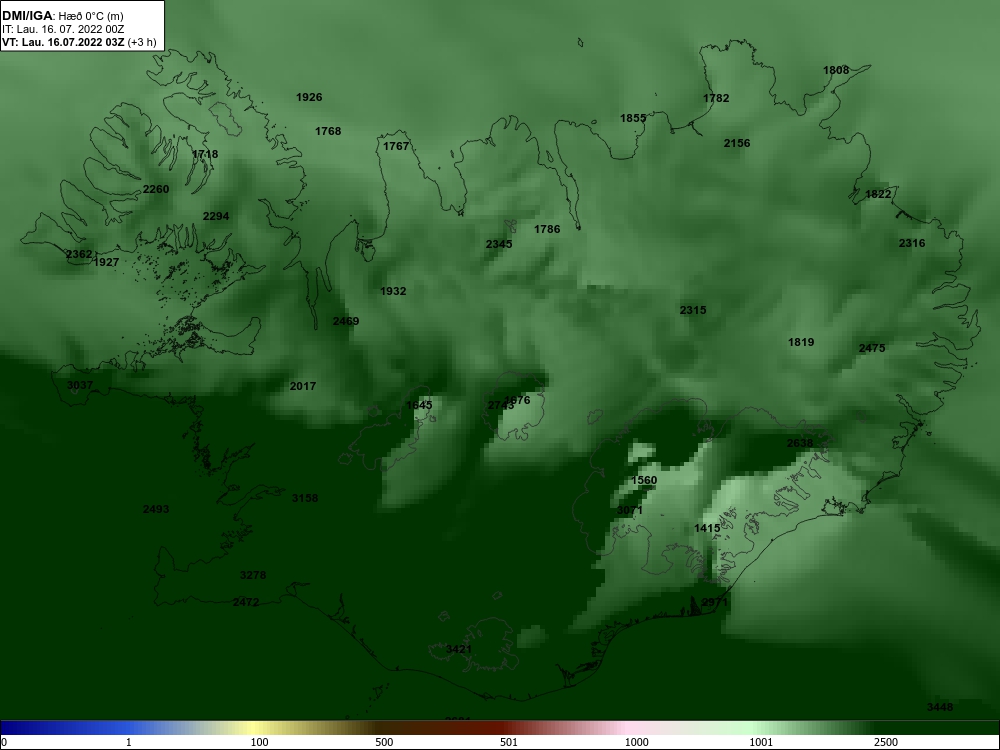Click the VT valid time line
Screen dimensions: 1000x750
click(x=79, y=42)
